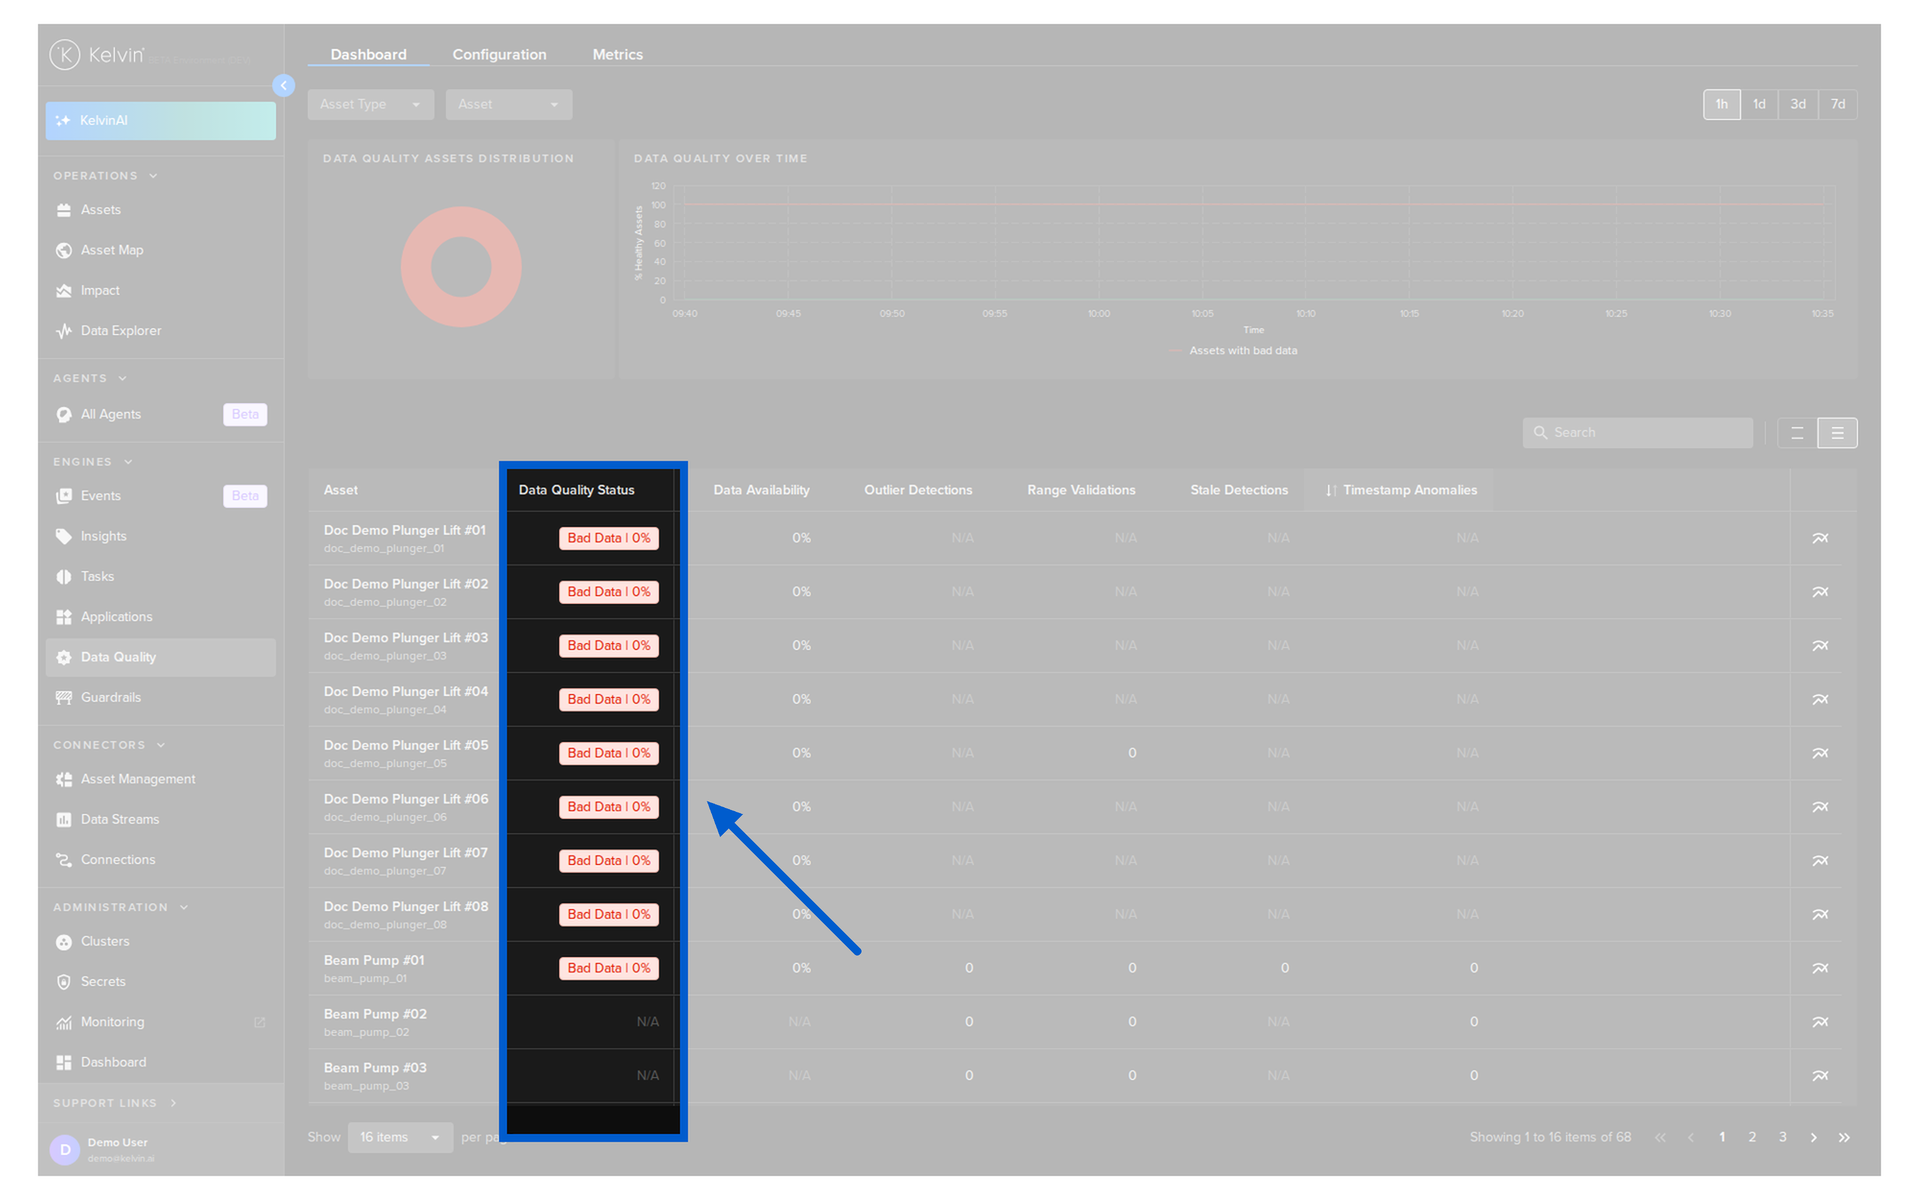This screenshot has height=1200, width=1920.
Task: Open the KelvinAI assistant button
Action: (160, 121)
